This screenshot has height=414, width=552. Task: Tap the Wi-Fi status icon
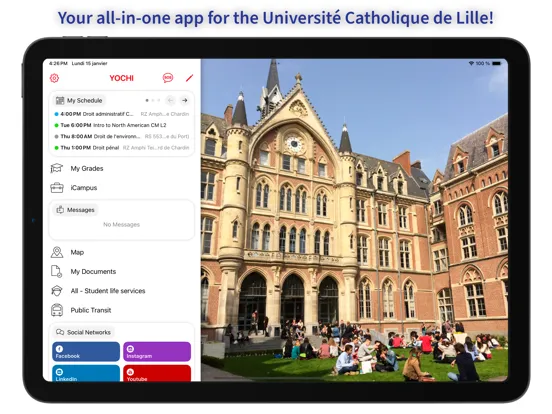(471, 63)
